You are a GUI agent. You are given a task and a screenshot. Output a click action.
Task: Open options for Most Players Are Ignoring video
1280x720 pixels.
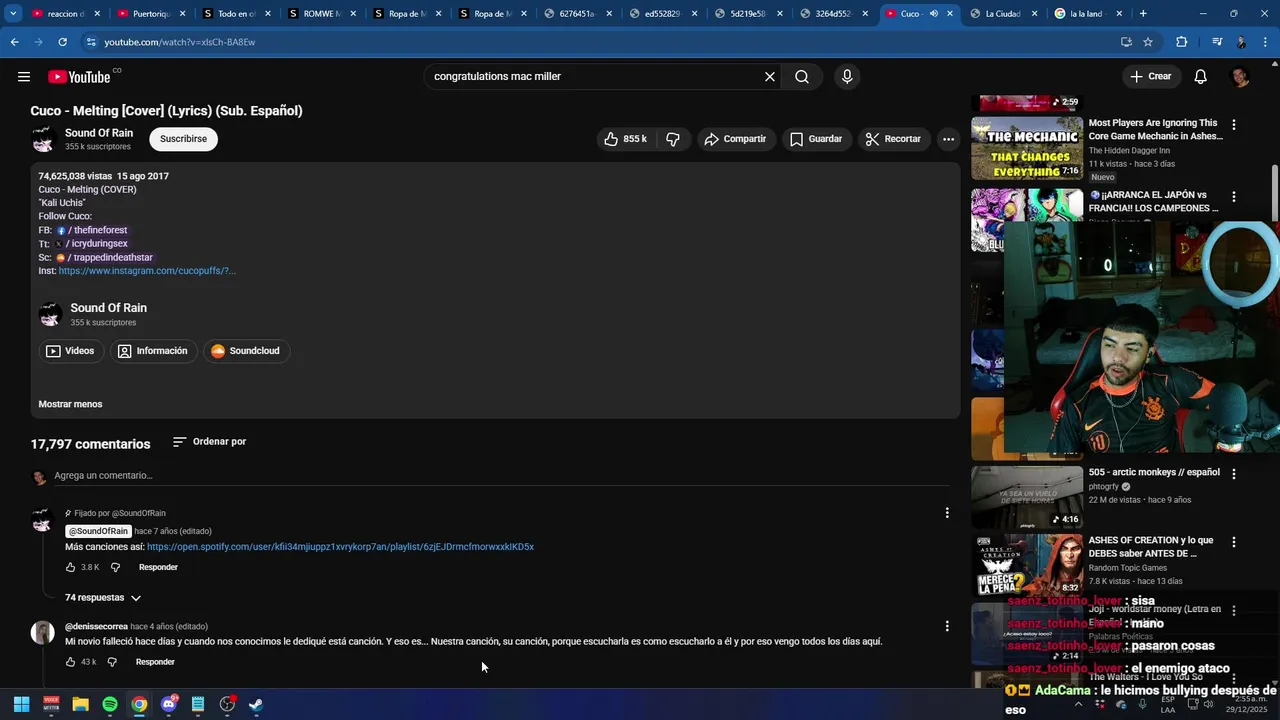coord(1234,125)
